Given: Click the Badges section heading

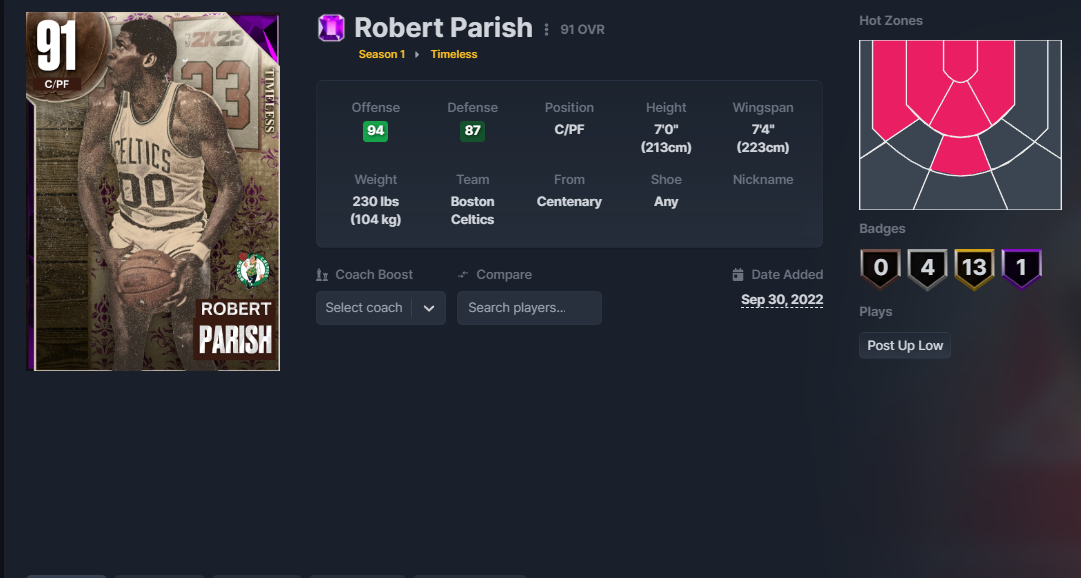Looking at the screenshot, I should pos(882,228).
